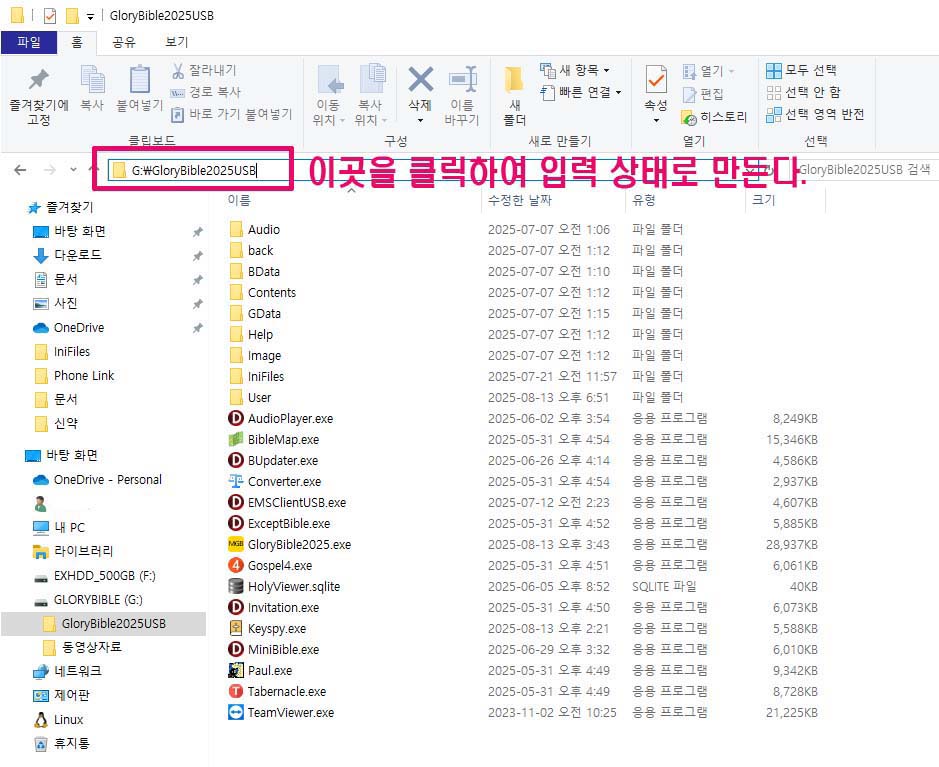Switch to the 홈 (Home) tab
Image resolution: width=939 pixels, height=767 pixels.
(77, 42)
